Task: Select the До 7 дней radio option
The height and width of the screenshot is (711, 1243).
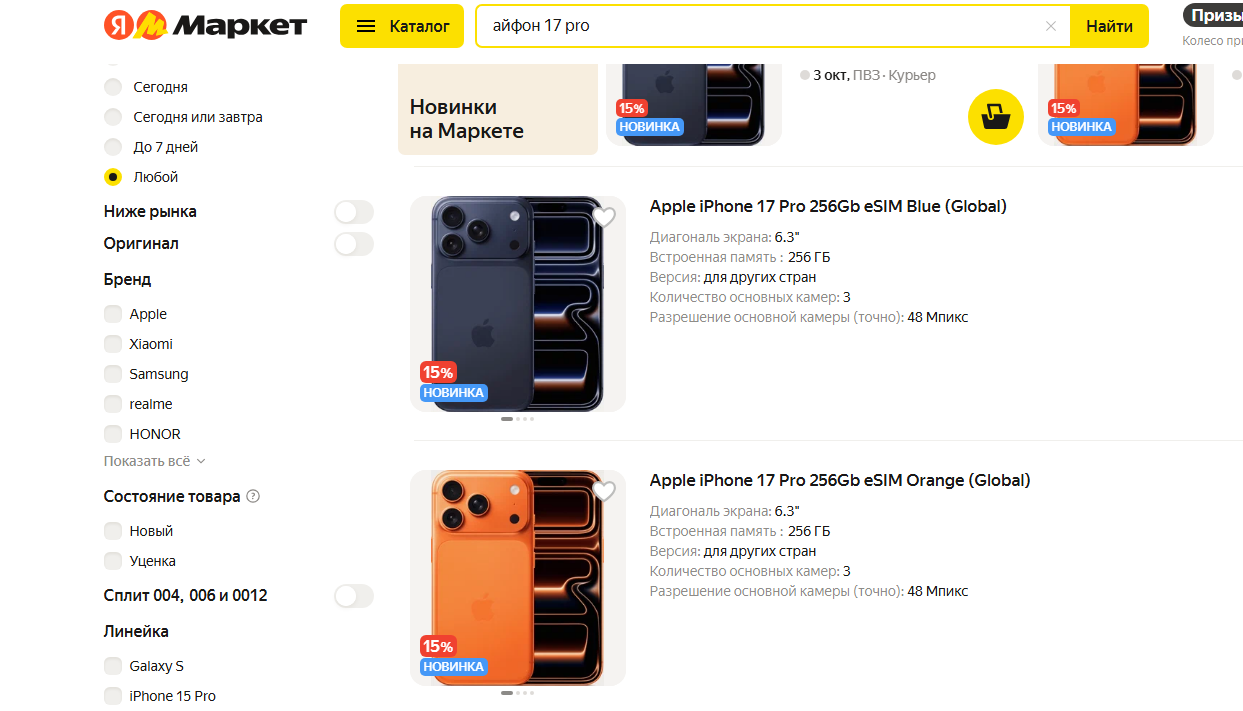Action: pyautogui.click(x=113, y=147)
